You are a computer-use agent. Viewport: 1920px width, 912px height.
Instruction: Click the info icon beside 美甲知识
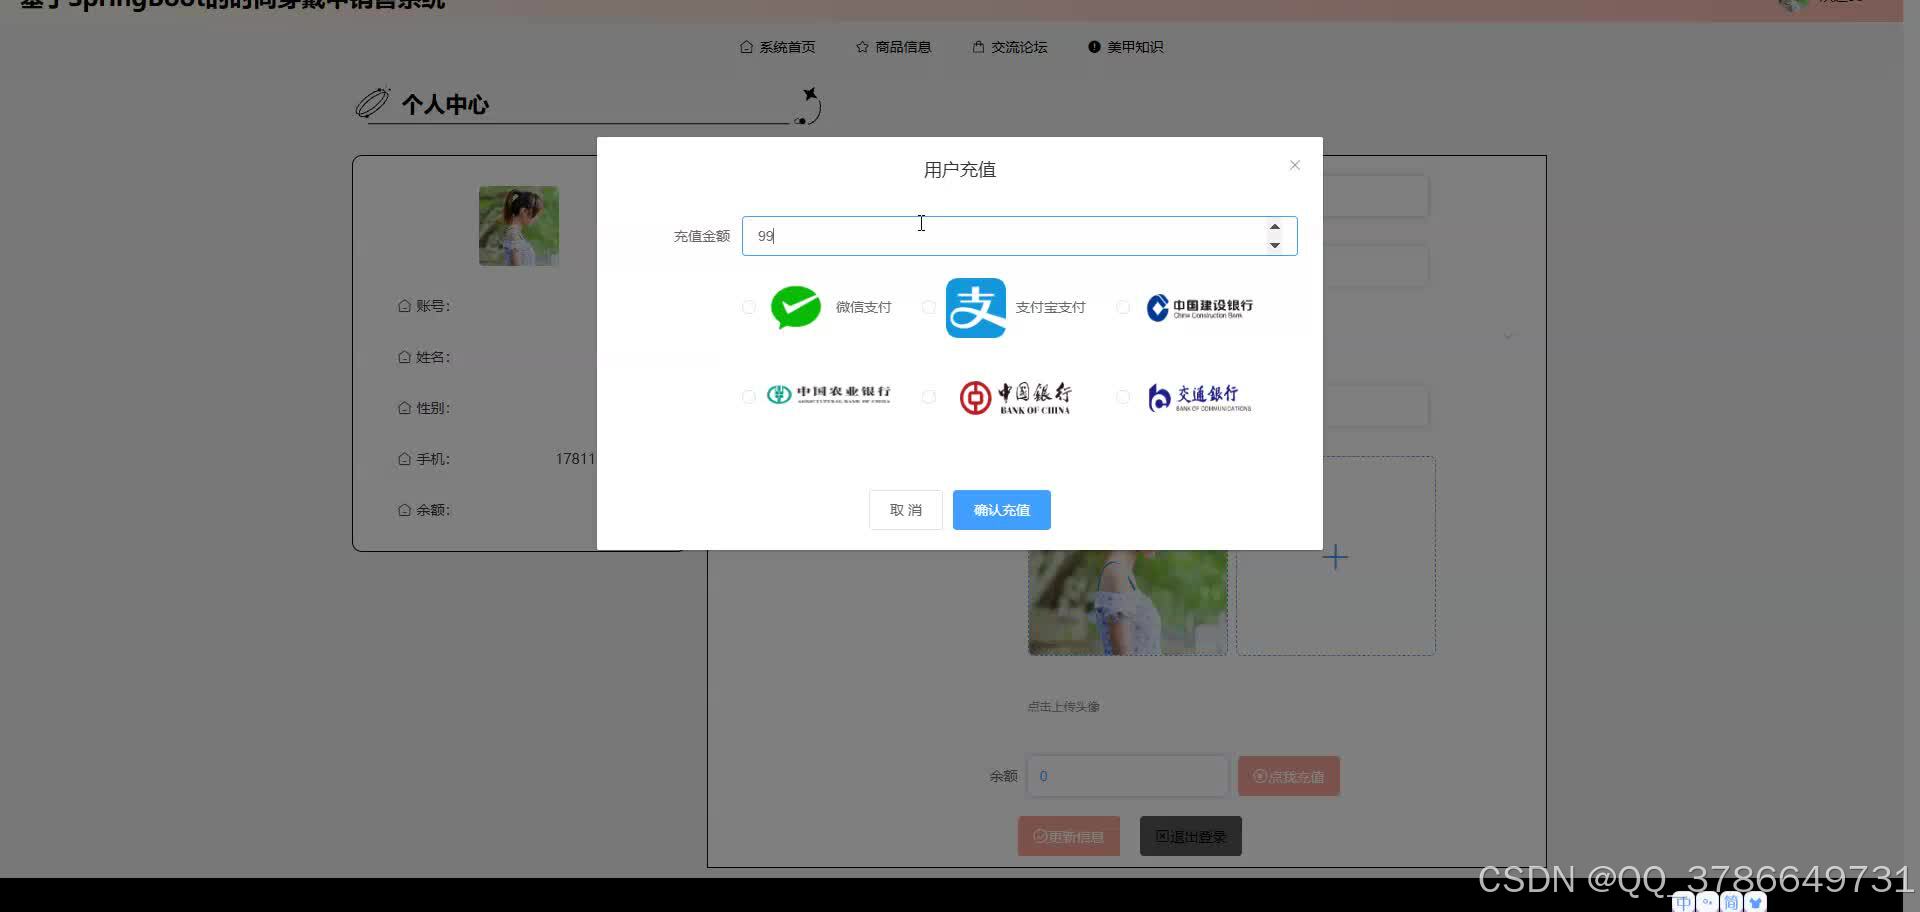point(1094,47)
